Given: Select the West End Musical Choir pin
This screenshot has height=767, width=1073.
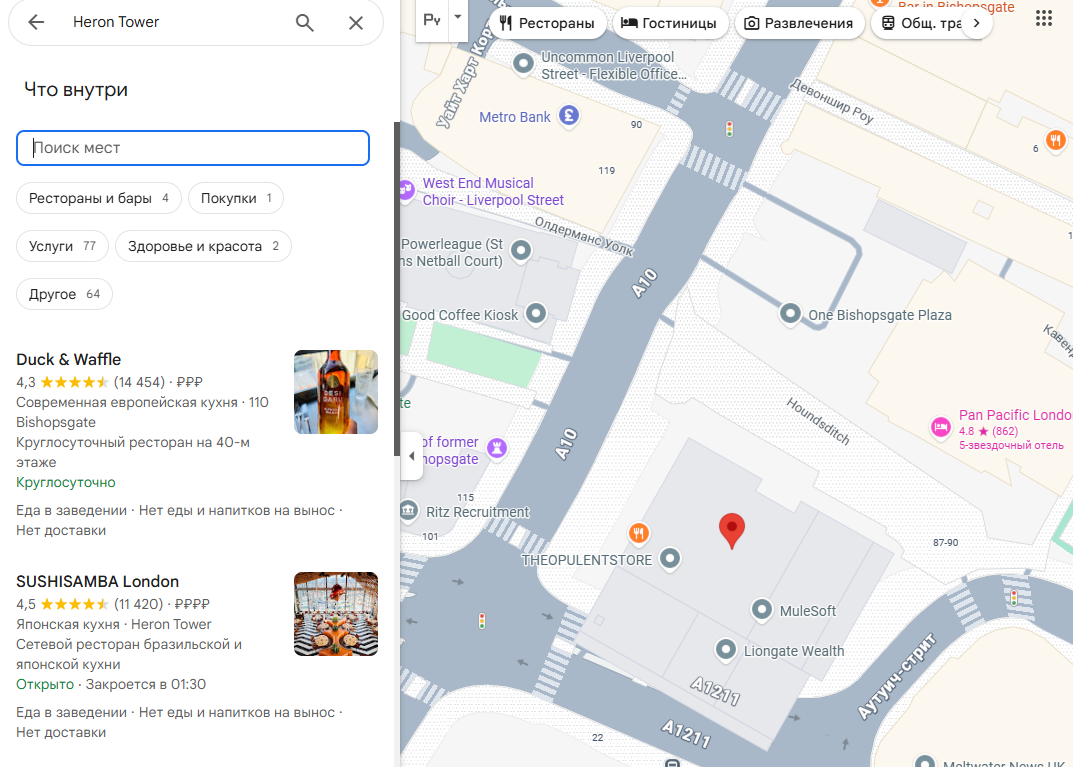Looking at the screenshot, I should point(406,190).
